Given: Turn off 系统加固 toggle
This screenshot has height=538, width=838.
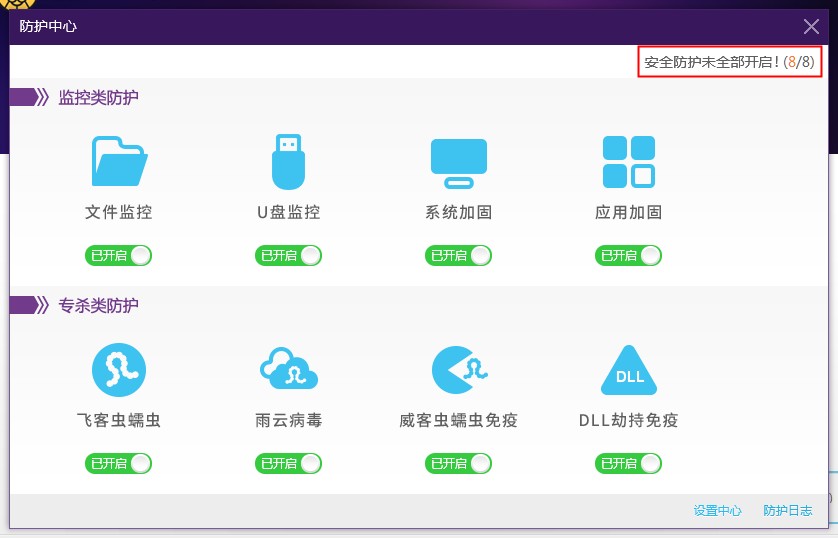Looking at the screenshot, I should pyautogui.click(x=459, y=255).
